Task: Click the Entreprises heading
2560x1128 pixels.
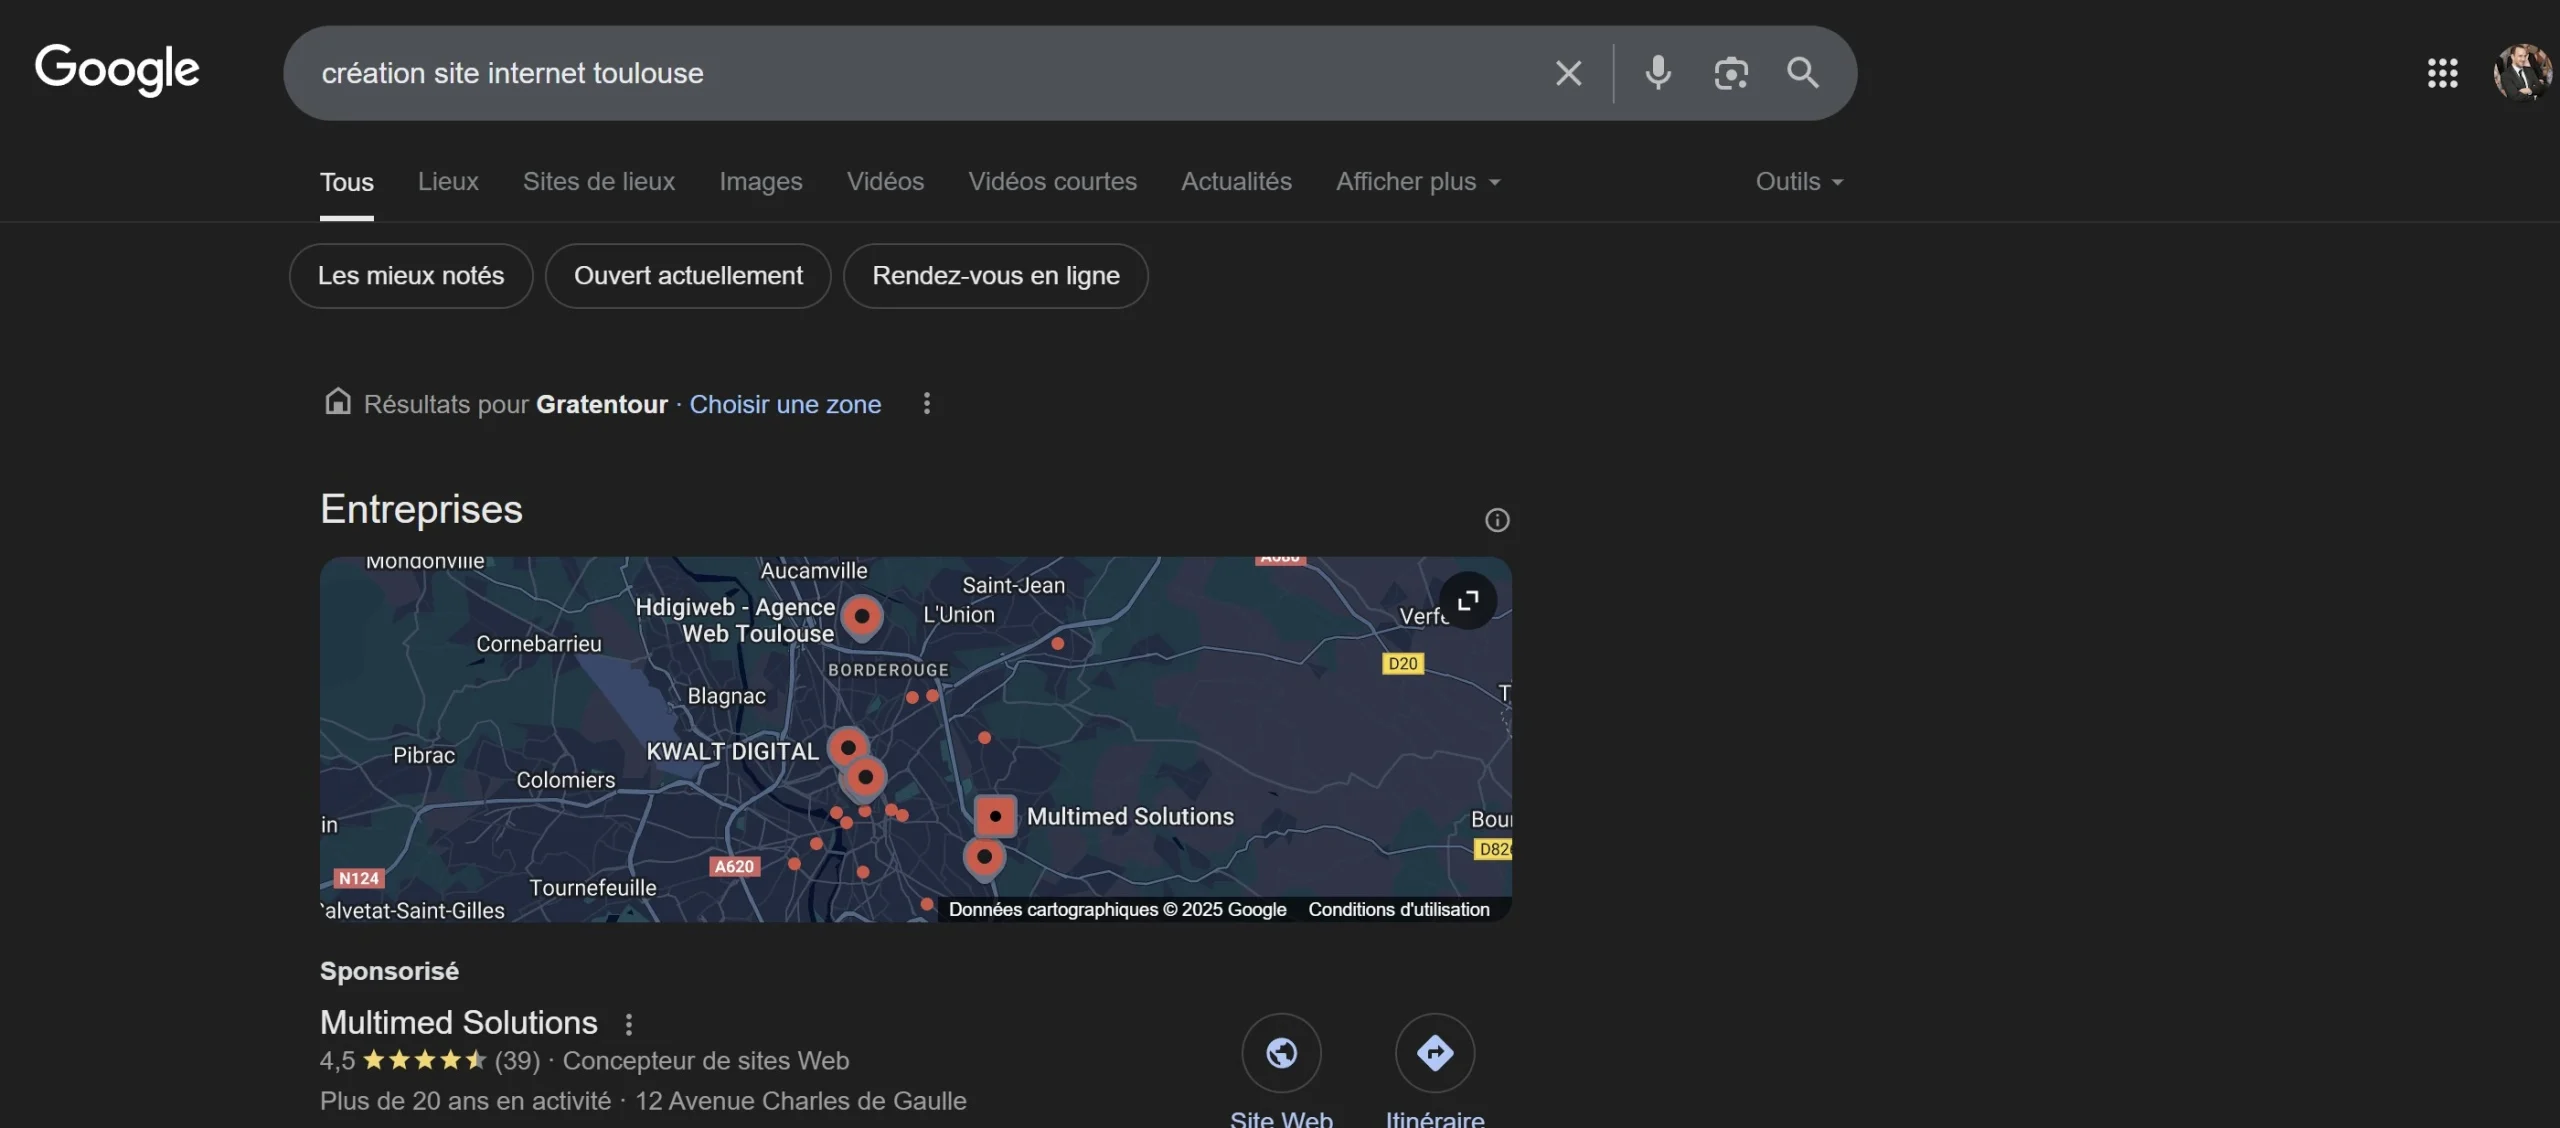Action: pos(421,509)
